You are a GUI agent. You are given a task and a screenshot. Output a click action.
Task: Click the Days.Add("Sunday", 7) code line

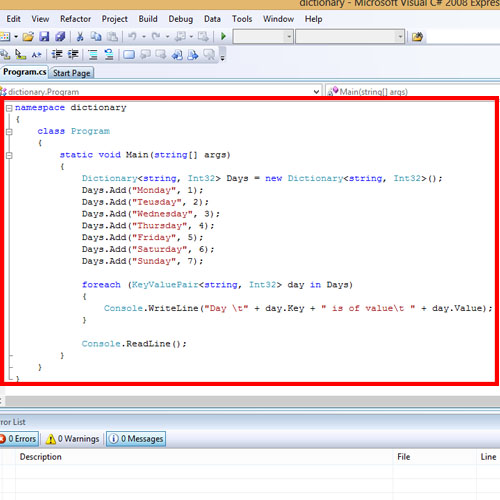point(142,261)
